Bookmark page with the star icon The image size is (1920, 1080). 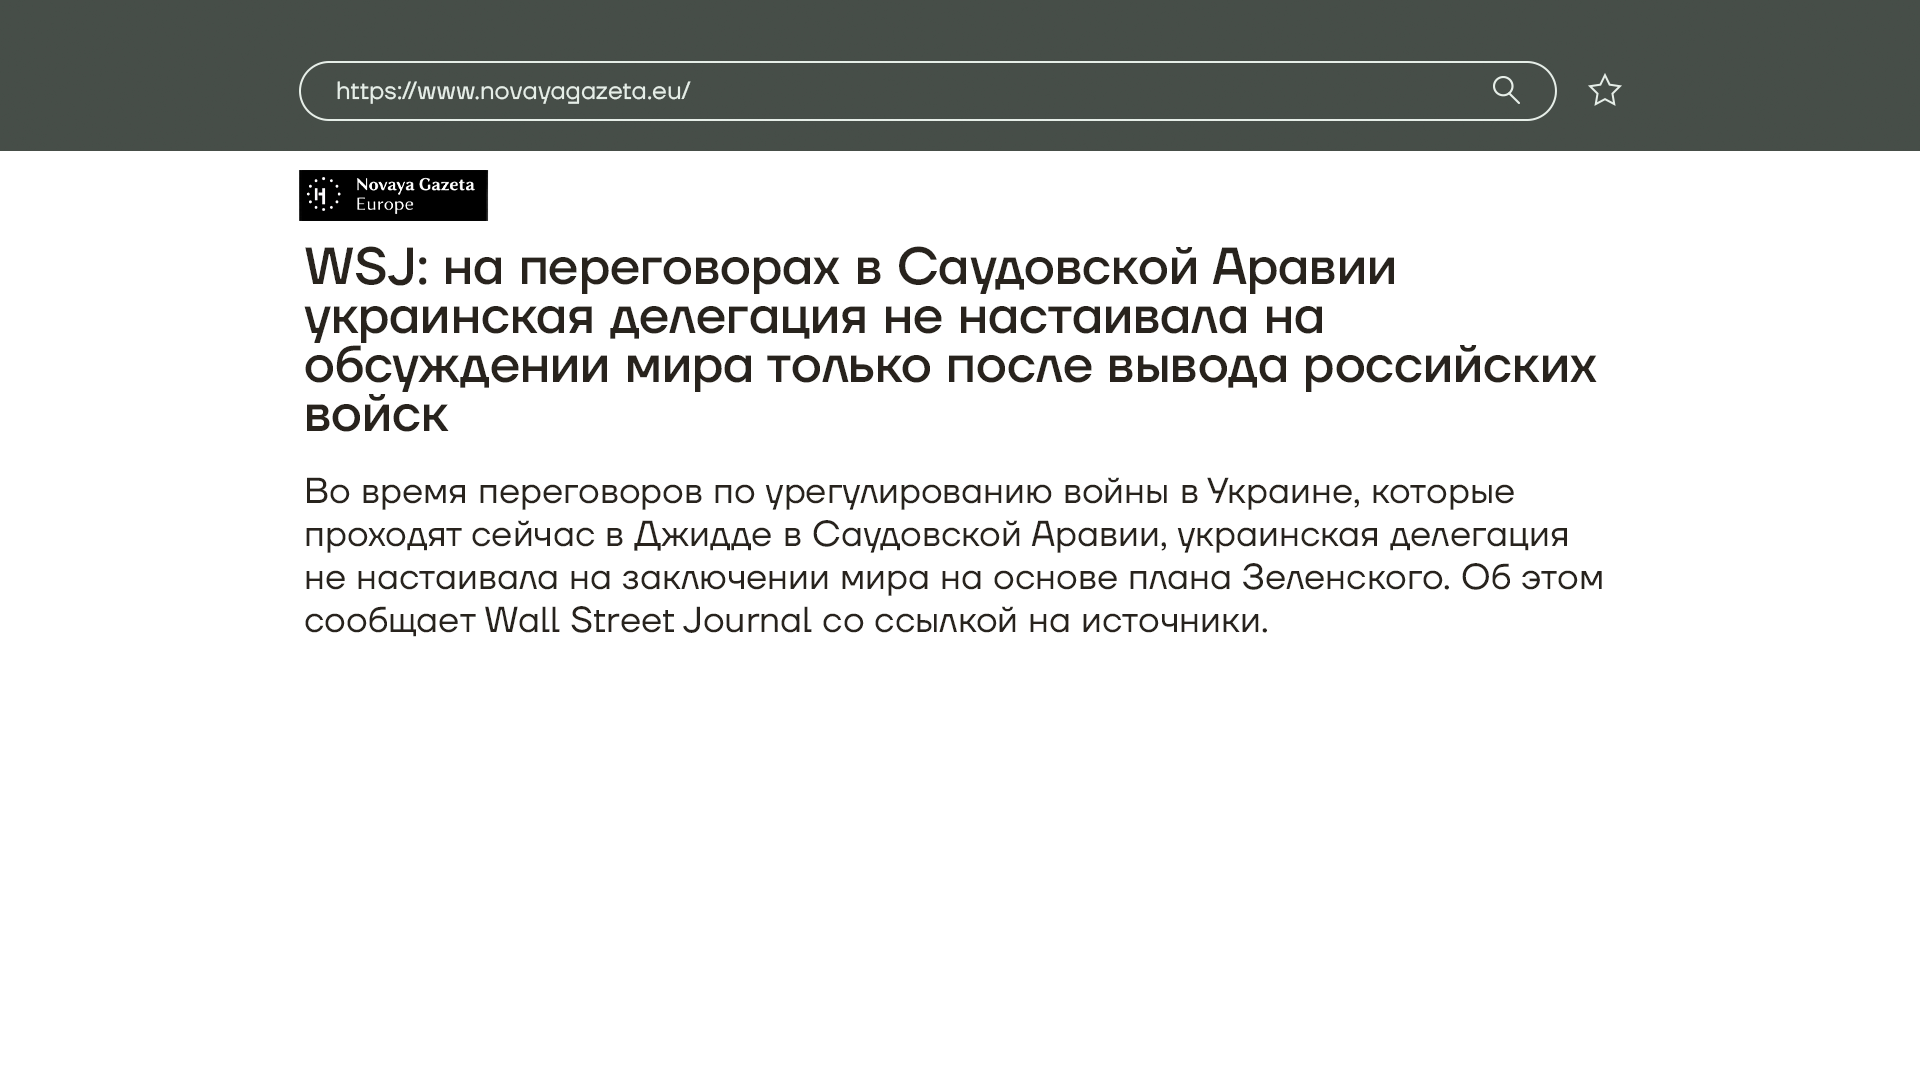(1604, 91)
